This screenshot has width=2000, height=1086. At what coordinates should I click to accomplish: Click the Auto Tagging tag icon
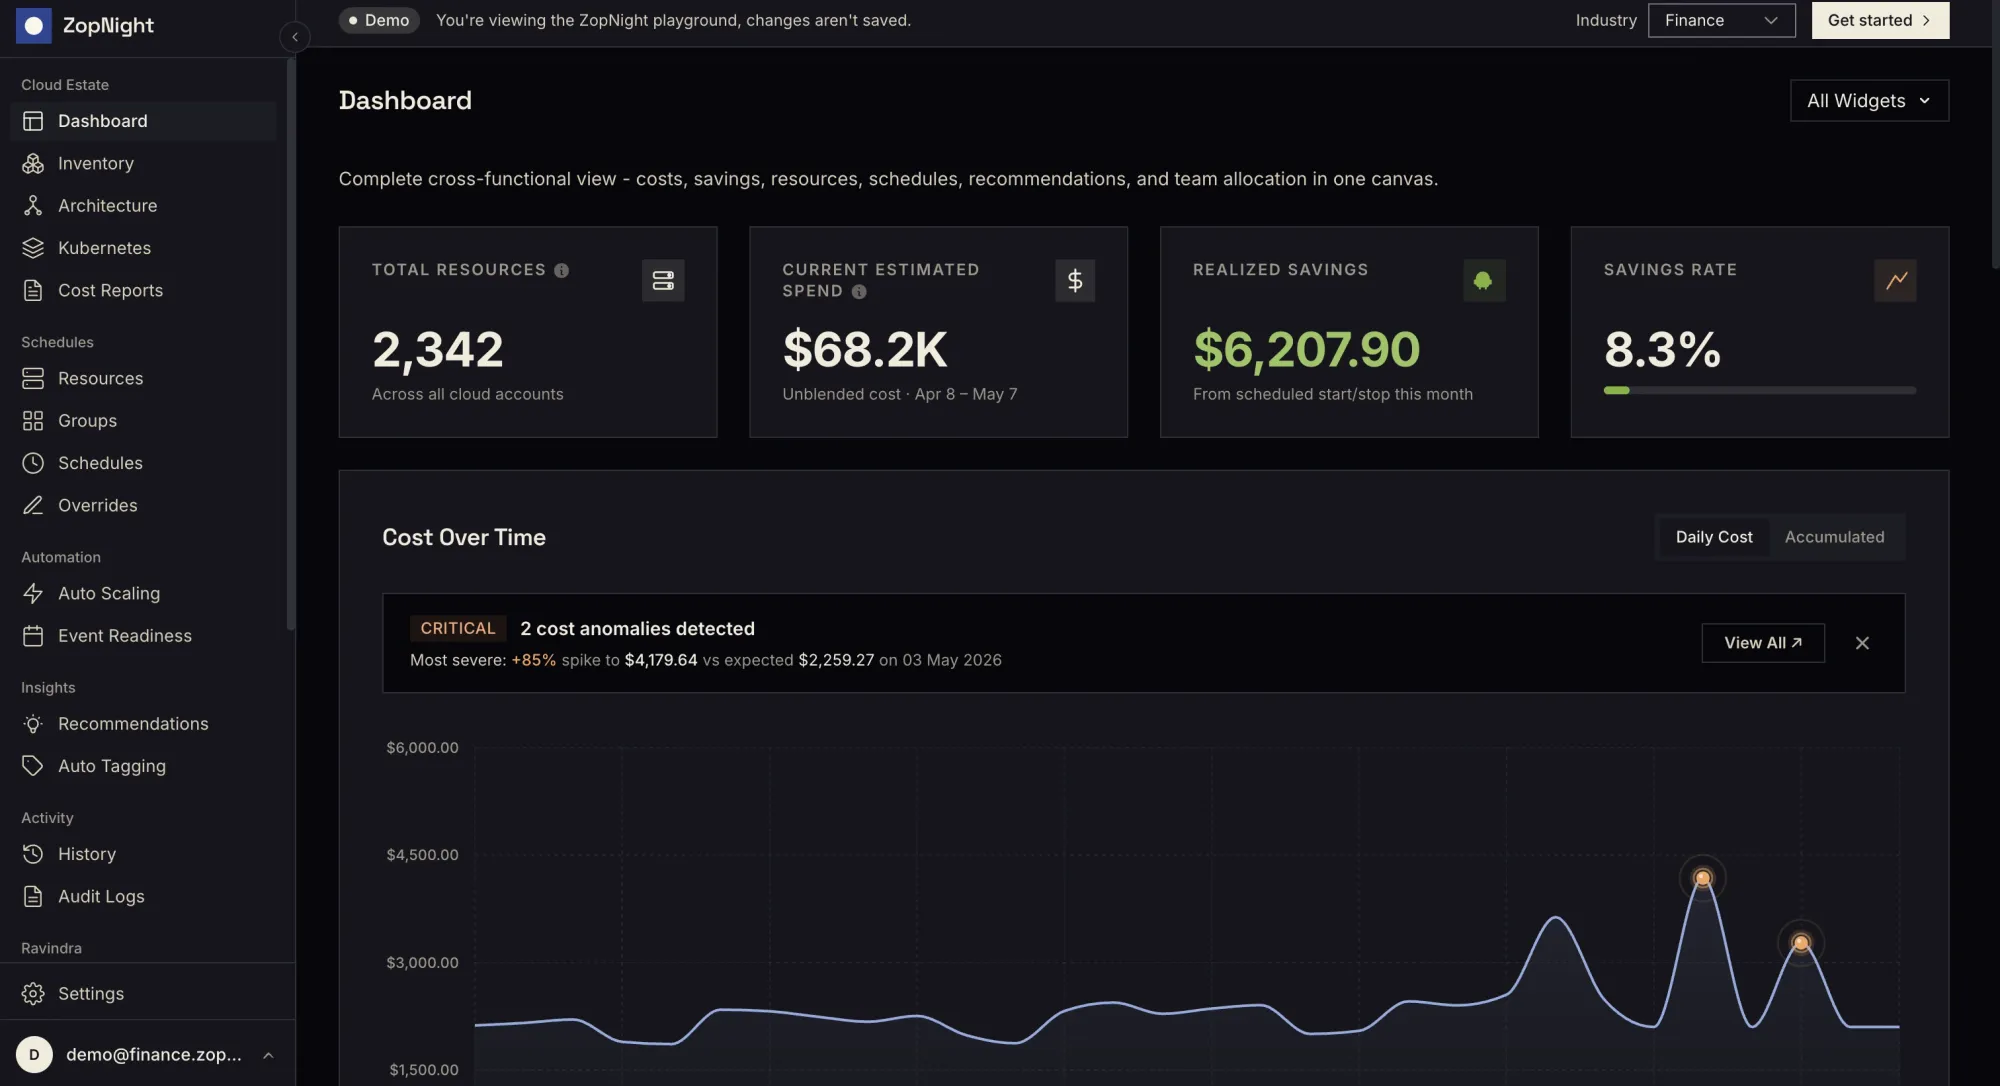(33, 766)
